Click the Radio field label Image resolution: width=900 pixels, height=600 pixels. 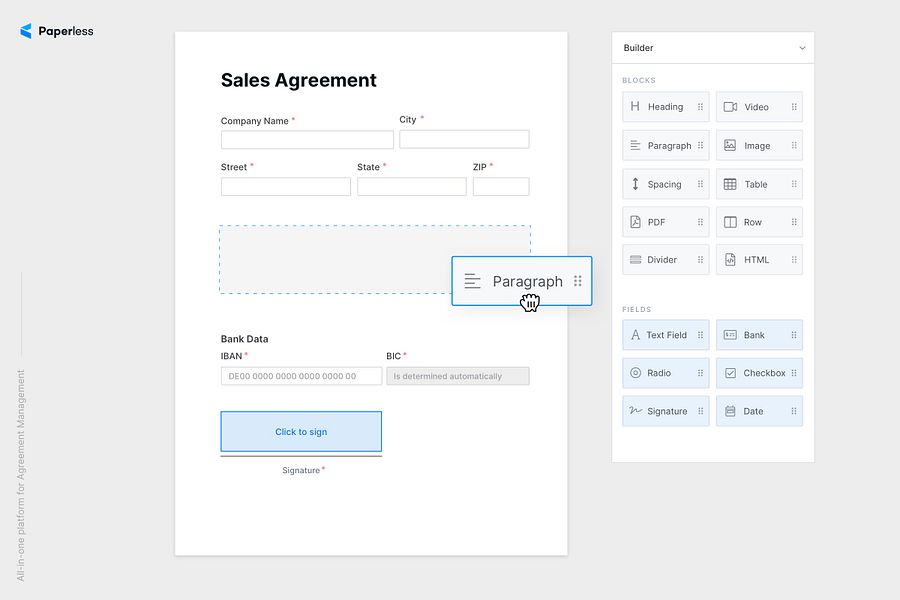click(x=659, y=373)
